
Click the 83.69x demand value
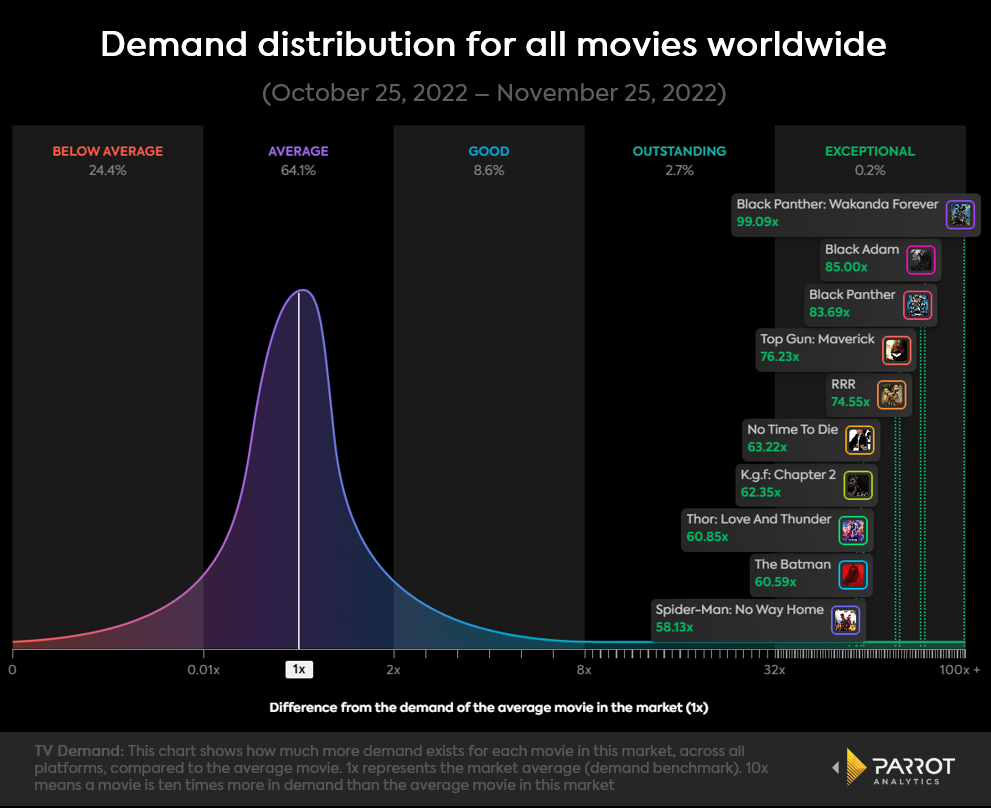(x=829, y=312)
